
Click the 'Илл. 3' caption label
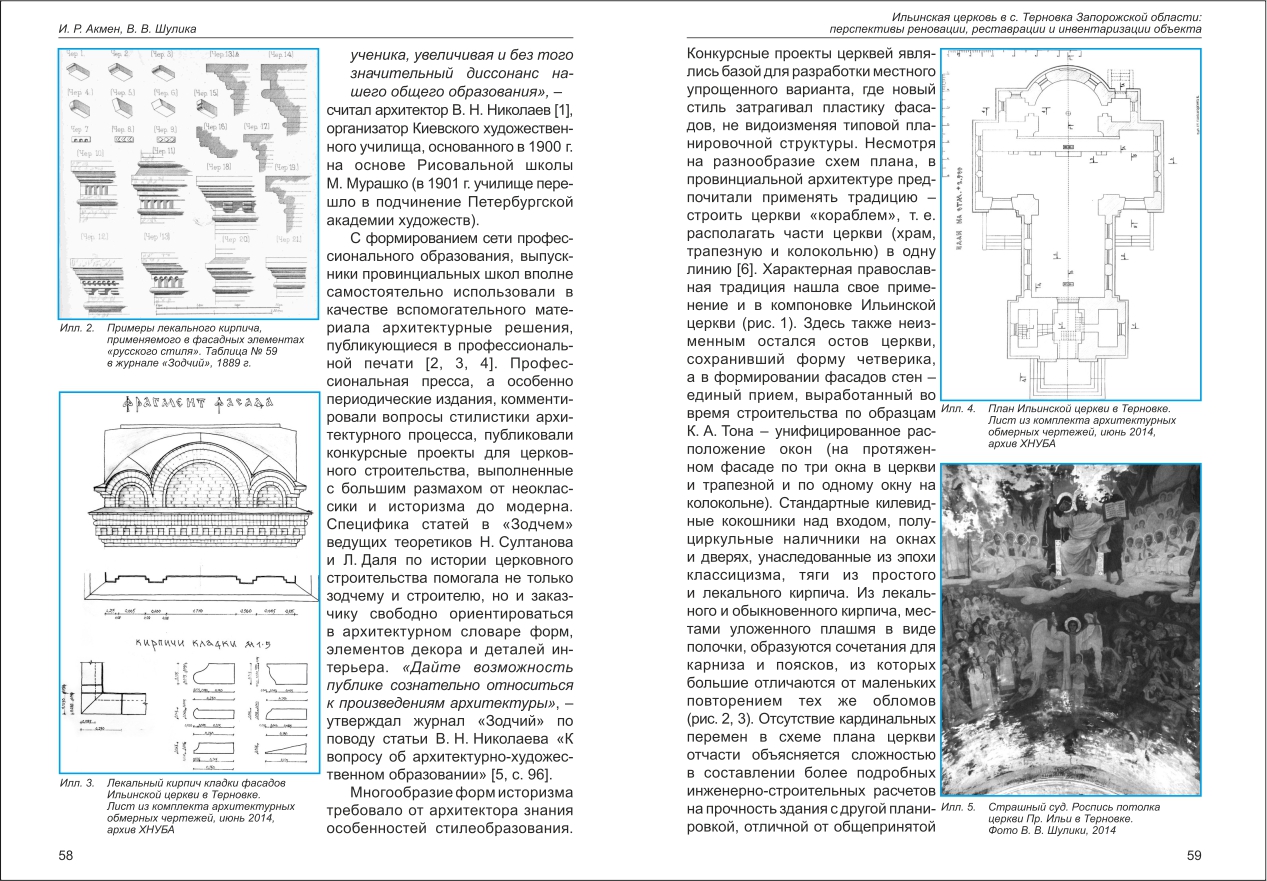coord(76,782)
